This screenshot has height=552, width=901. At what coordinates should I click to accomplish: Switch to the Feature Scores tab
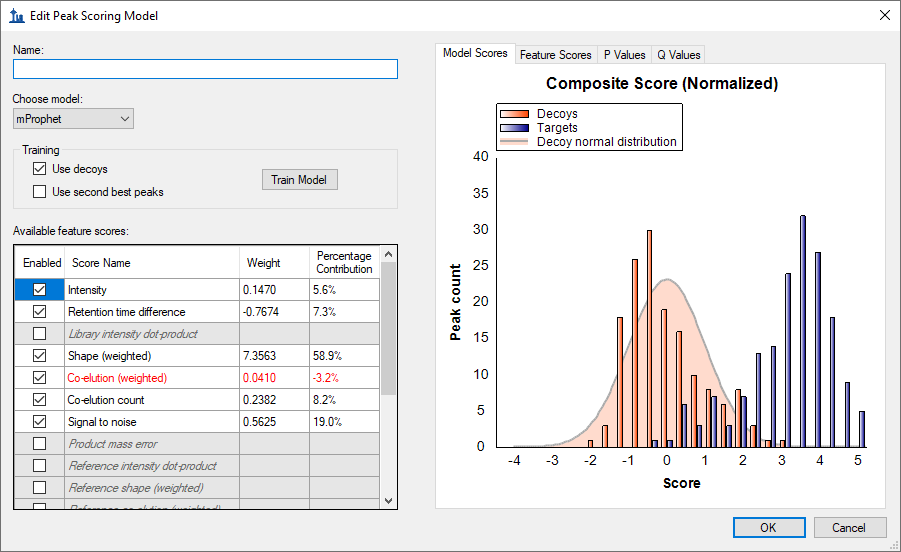click(x=555, y=55)
